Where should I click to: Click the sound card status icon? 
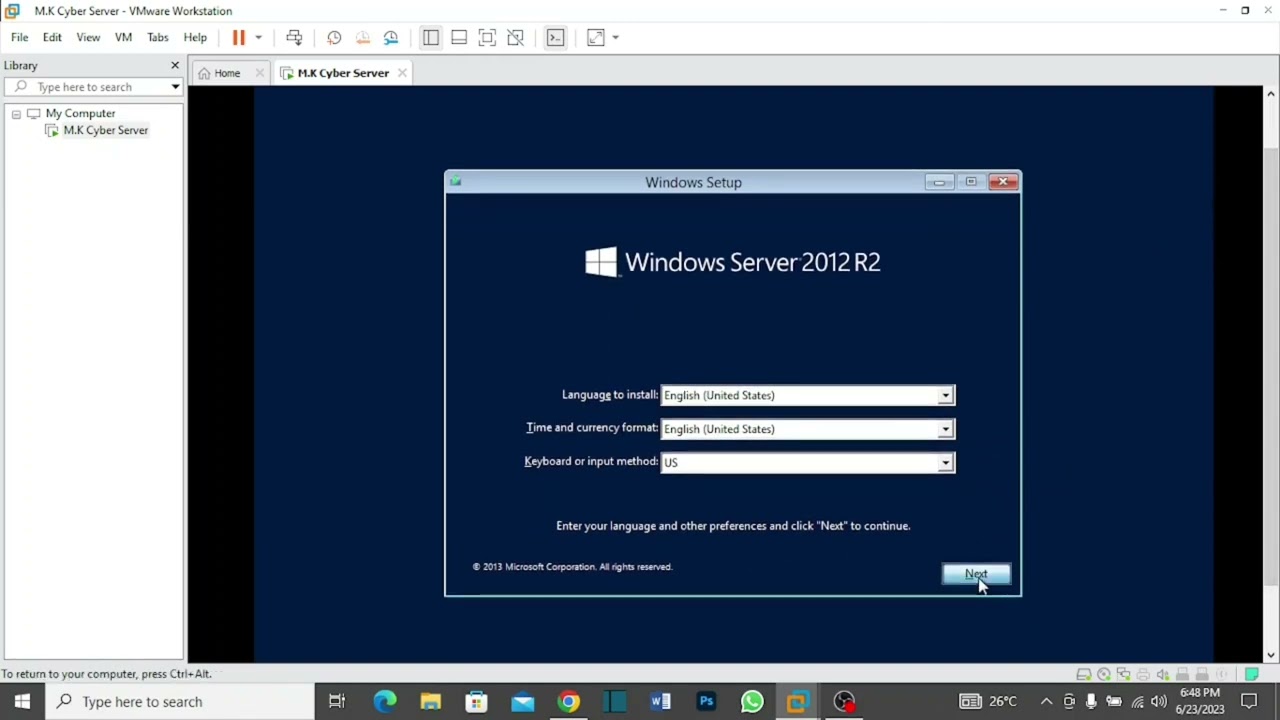pyautogui.click(x=1164, y=674)
